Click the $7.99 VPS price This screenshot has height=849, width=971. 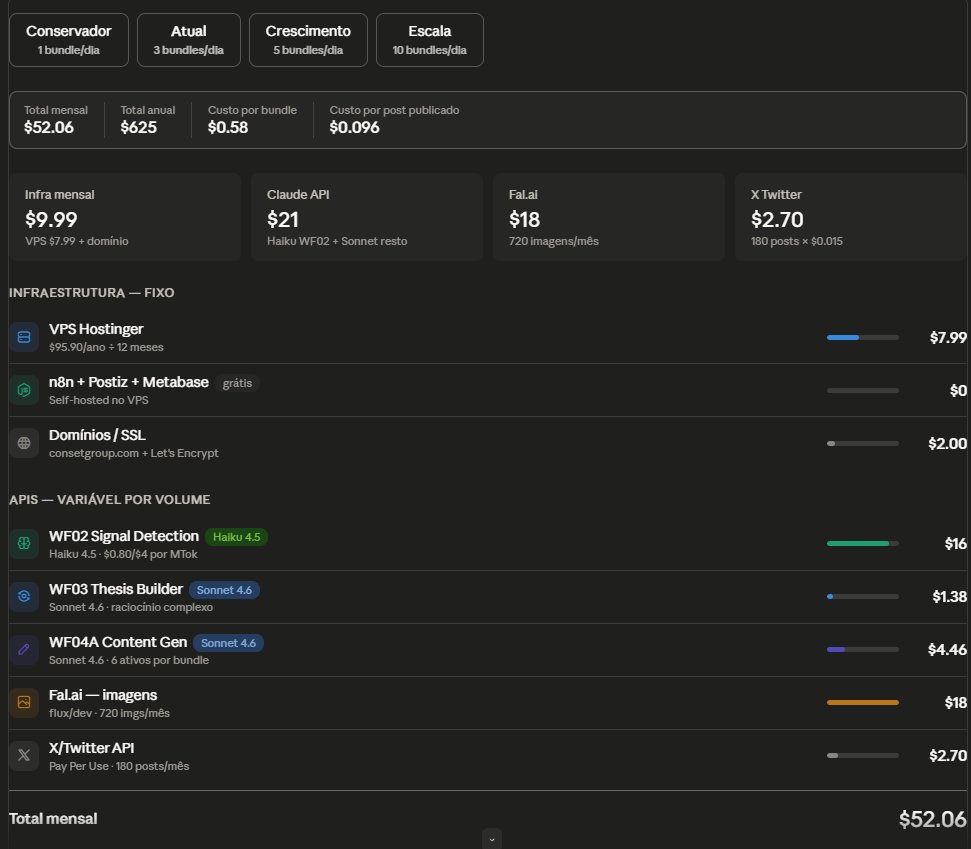click(948, 337)
